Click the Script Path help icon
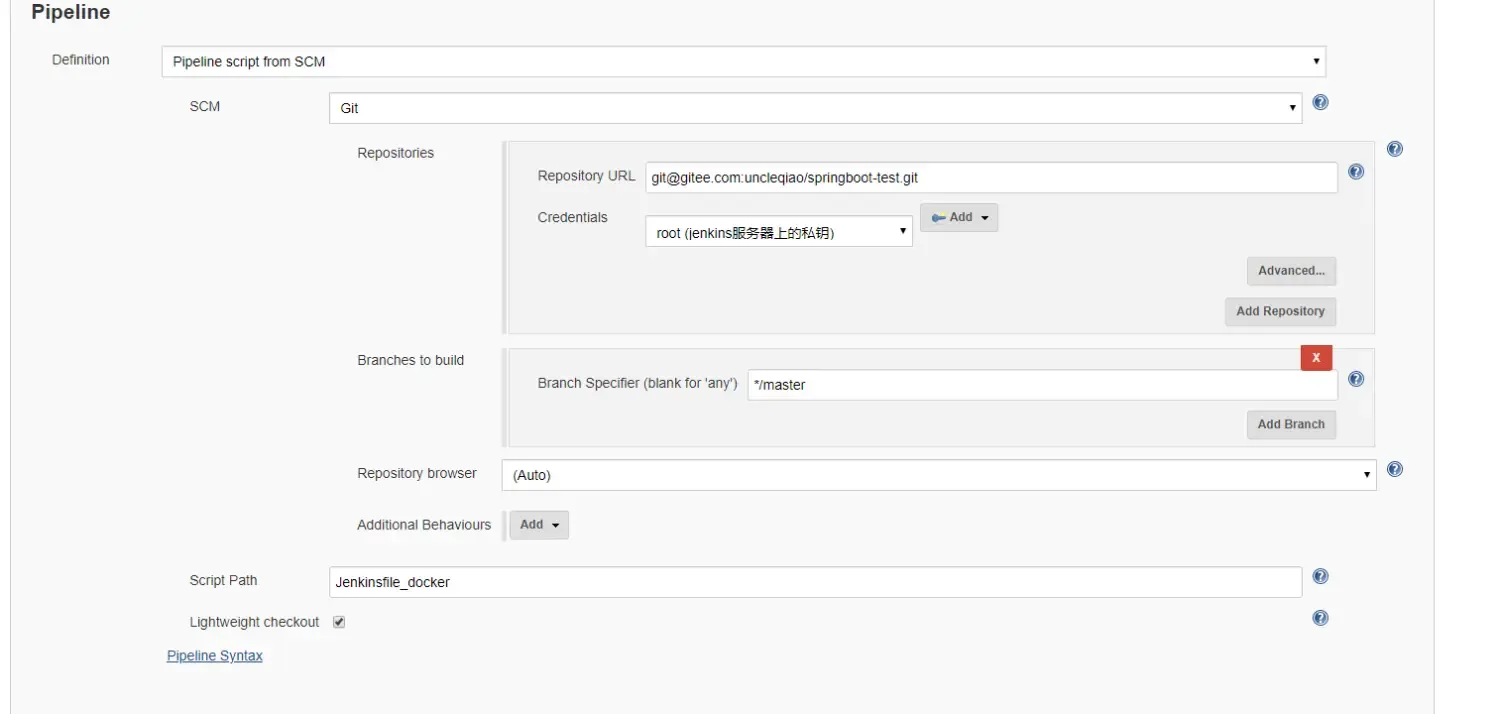The image size is (1500, 714). coord(1320,575)
